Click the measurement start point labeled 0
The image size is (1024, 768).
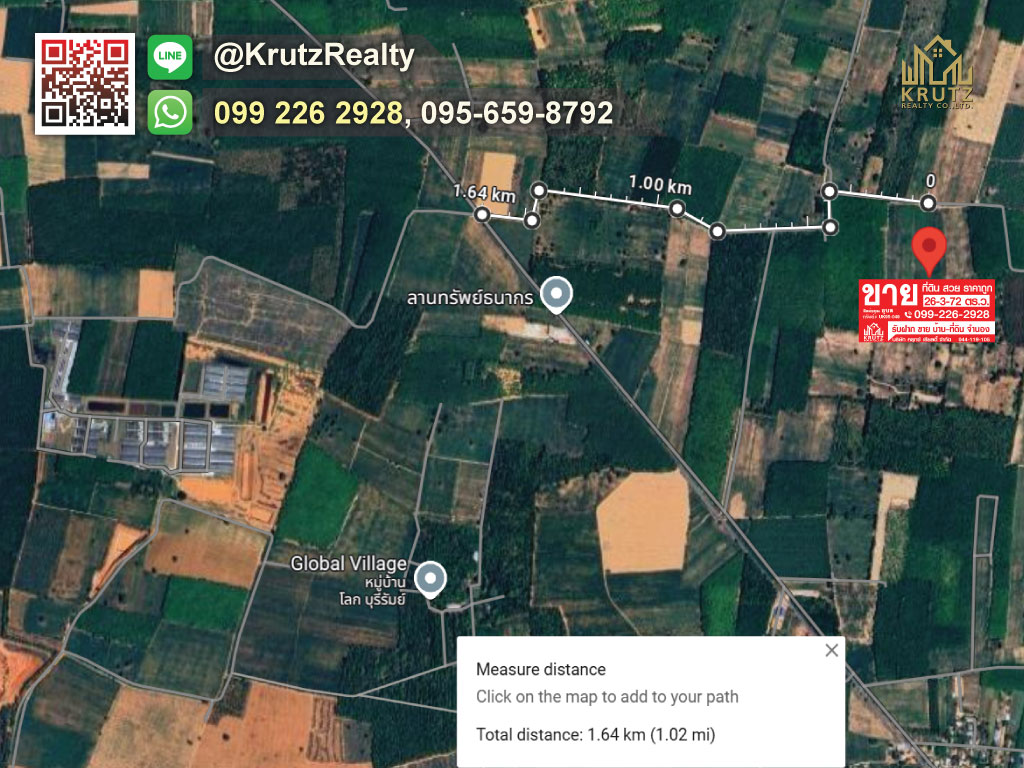(928, 202)
